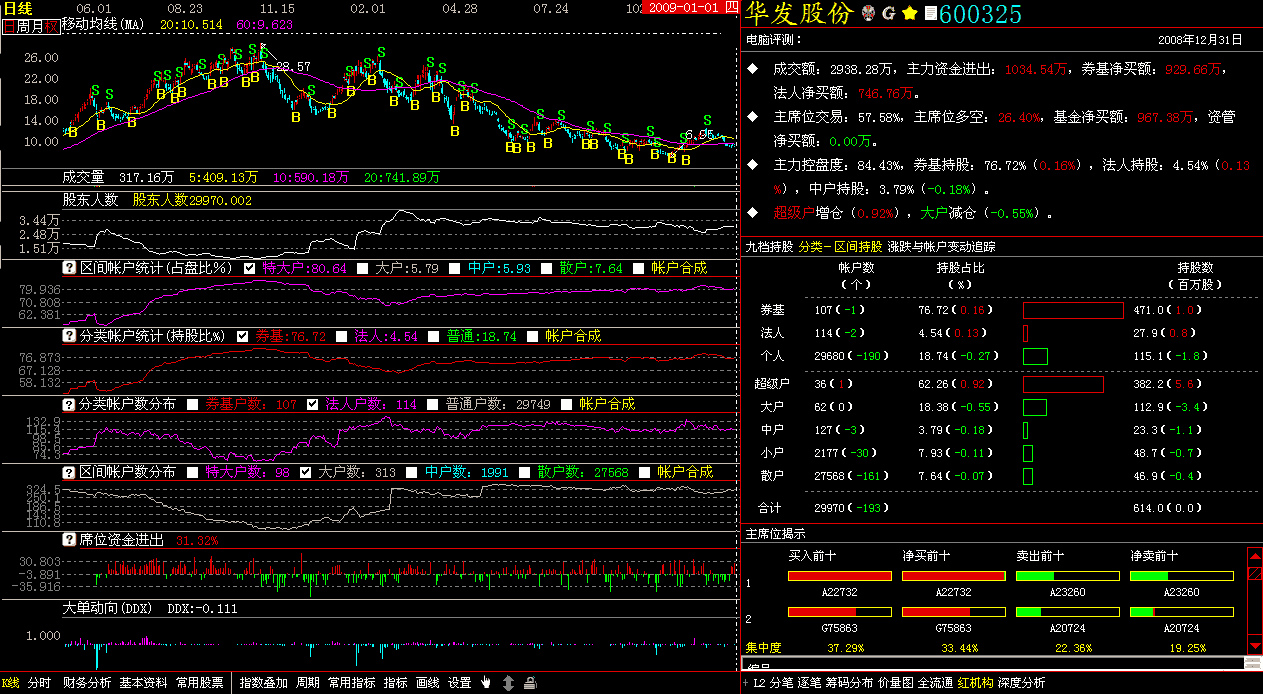Open help icon for 席位资金进出 panel
The width and height of the screenshot is (1263, 694).
coord(69,540)
